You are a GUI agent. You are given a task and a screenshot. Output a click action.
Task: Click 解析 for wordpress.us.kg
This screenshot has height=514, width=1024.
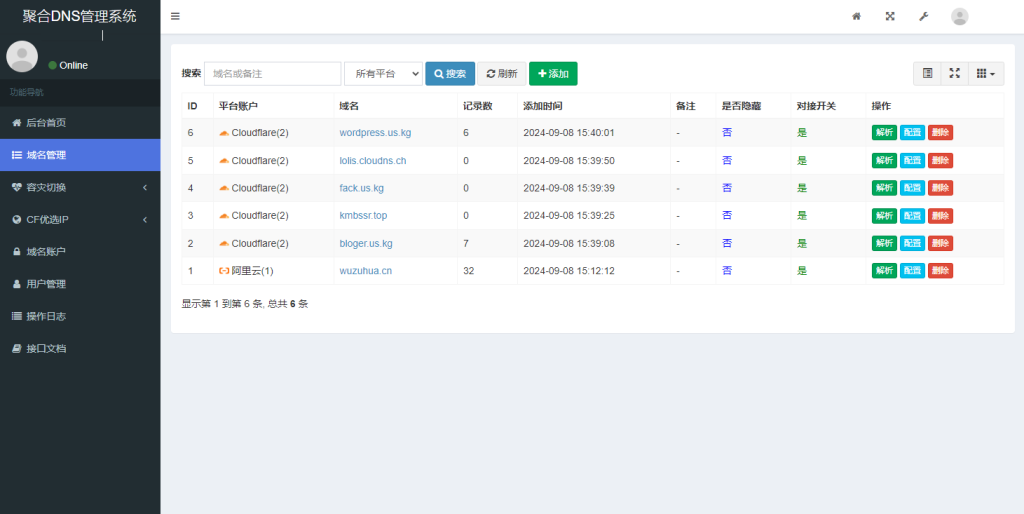[884, 133]
